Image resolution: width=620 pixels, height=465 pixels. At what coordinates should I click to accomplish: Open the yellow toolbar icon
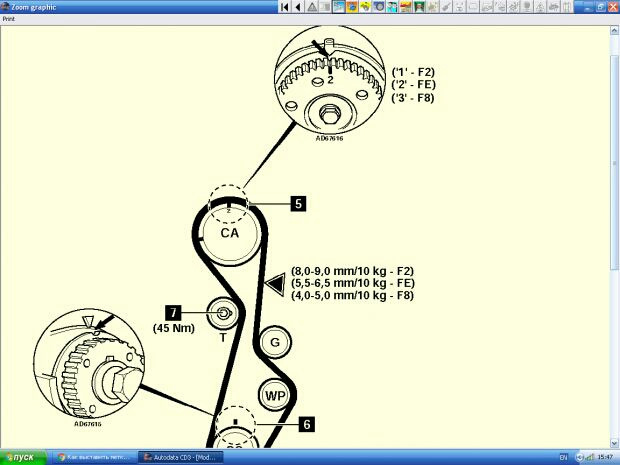(365, 7)
